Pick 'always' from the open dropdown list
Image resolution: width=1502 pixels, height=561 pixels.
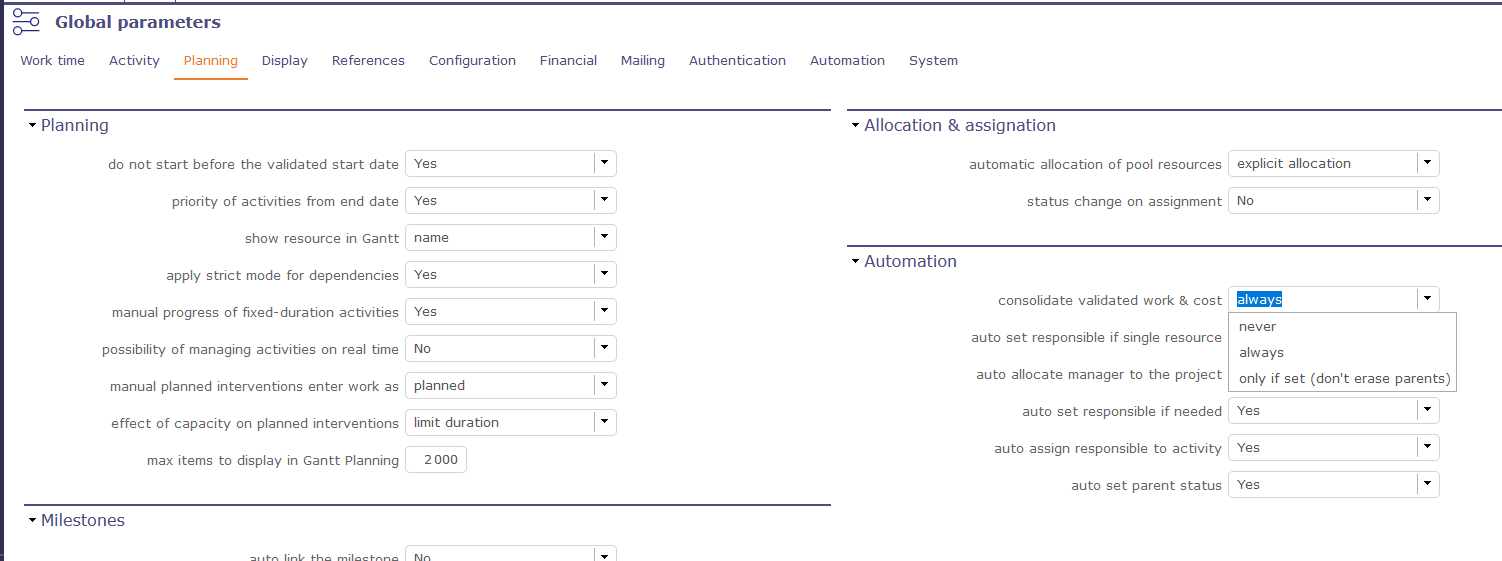pos(1261,353)
